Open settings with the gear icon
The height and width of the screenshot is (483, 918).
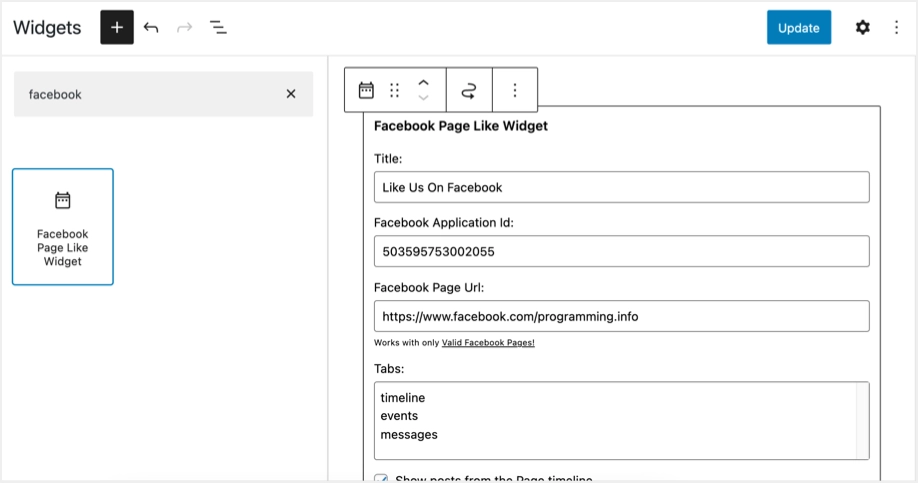(862, 28)
